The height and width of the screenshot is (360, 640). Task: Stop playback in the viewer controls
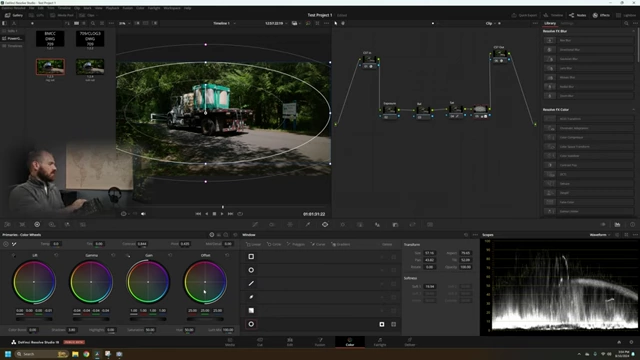pyautogui.click(x=214, y=213)
